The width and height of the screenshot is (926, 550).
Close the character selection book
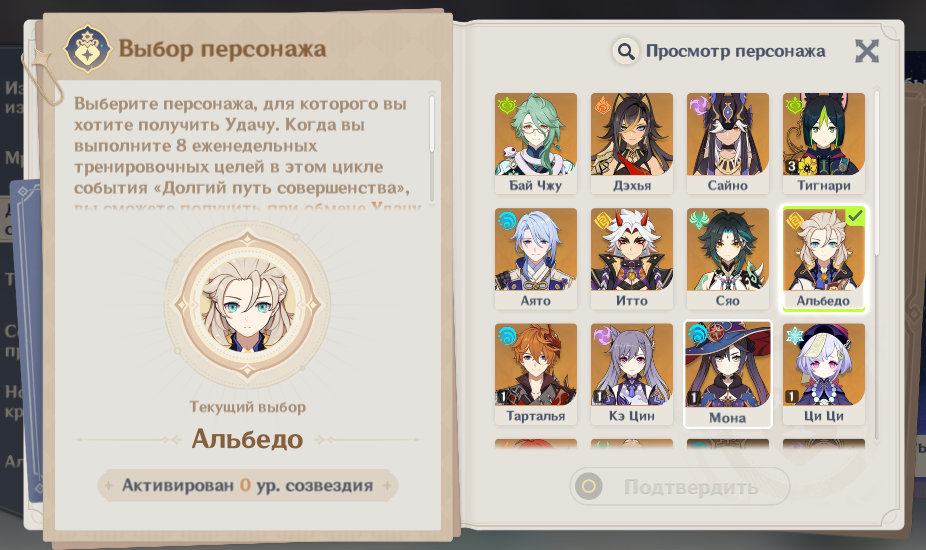867,51
